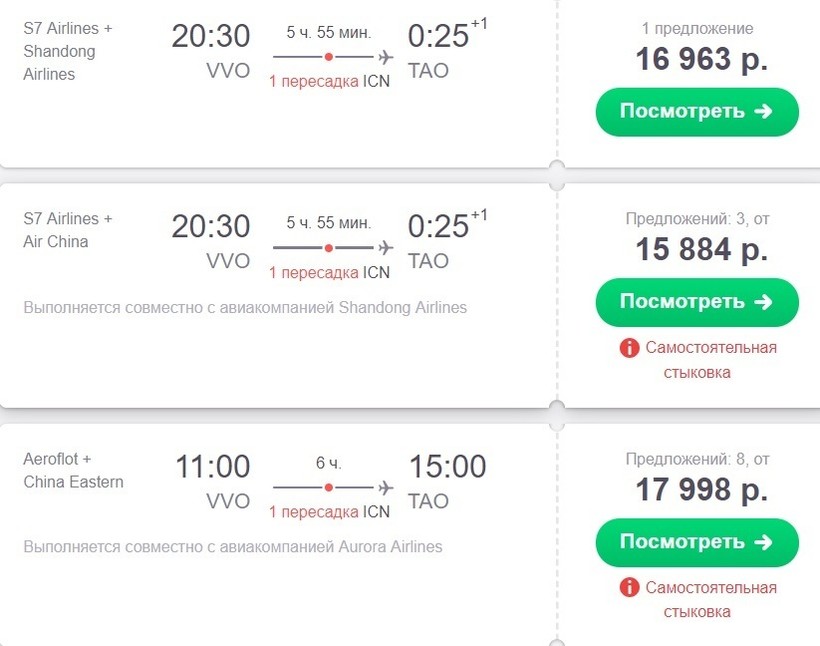Click Посмотреть for the 17 998 р. offer

697,542
